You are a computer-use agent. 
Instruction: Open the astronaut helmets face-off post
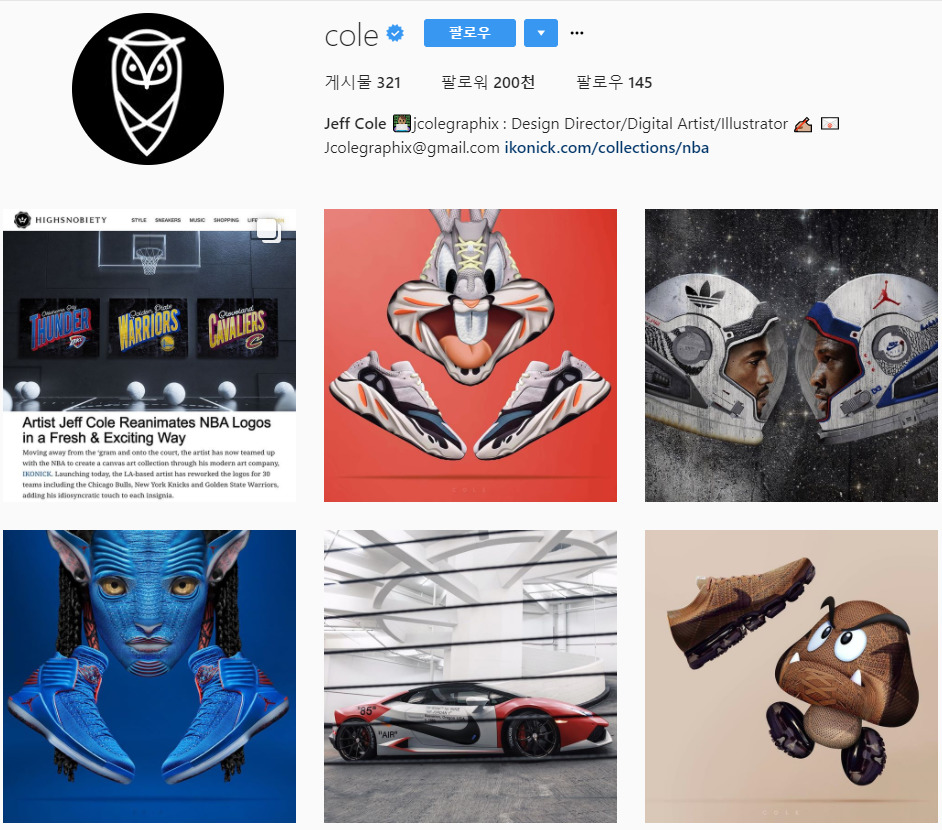pyautogui.click(x=791, y=356)
